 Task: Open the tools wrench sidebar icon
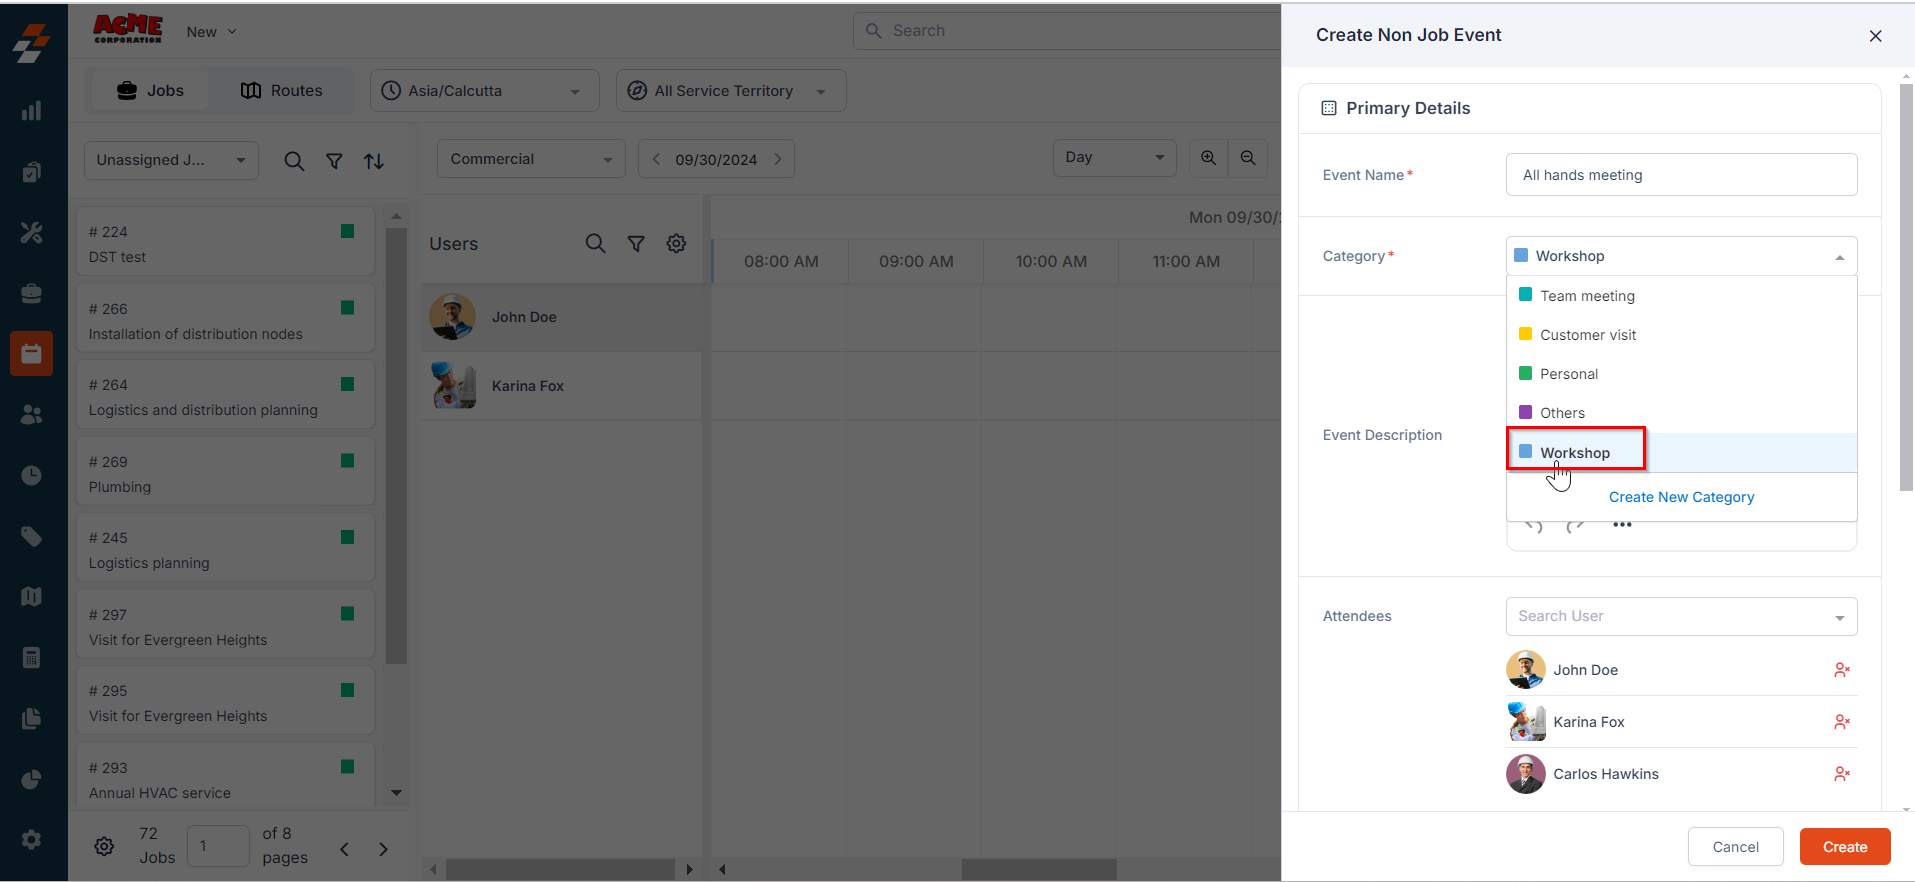click(32, 233)
